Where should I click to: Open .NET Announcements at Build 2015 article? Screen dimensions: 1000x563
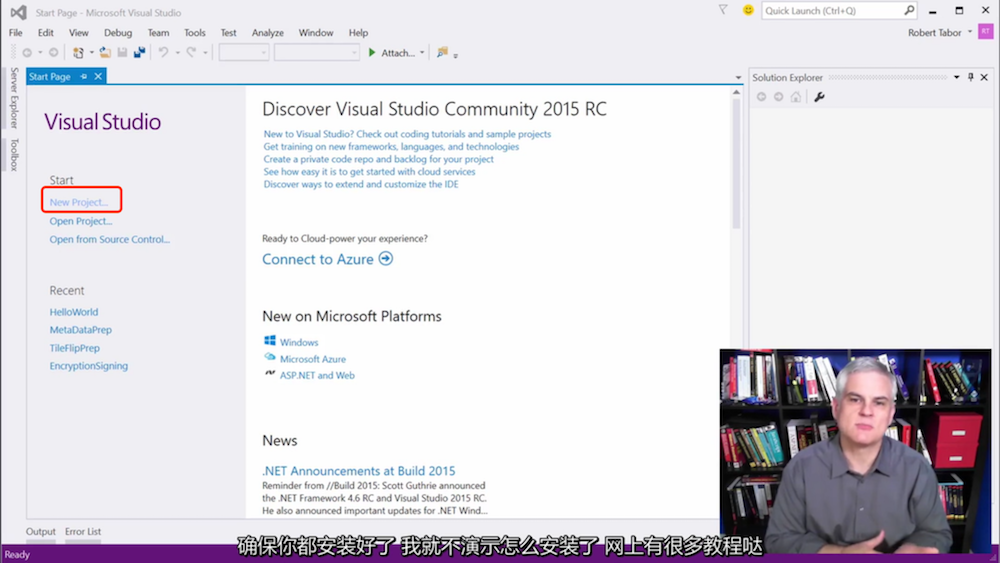358,471
